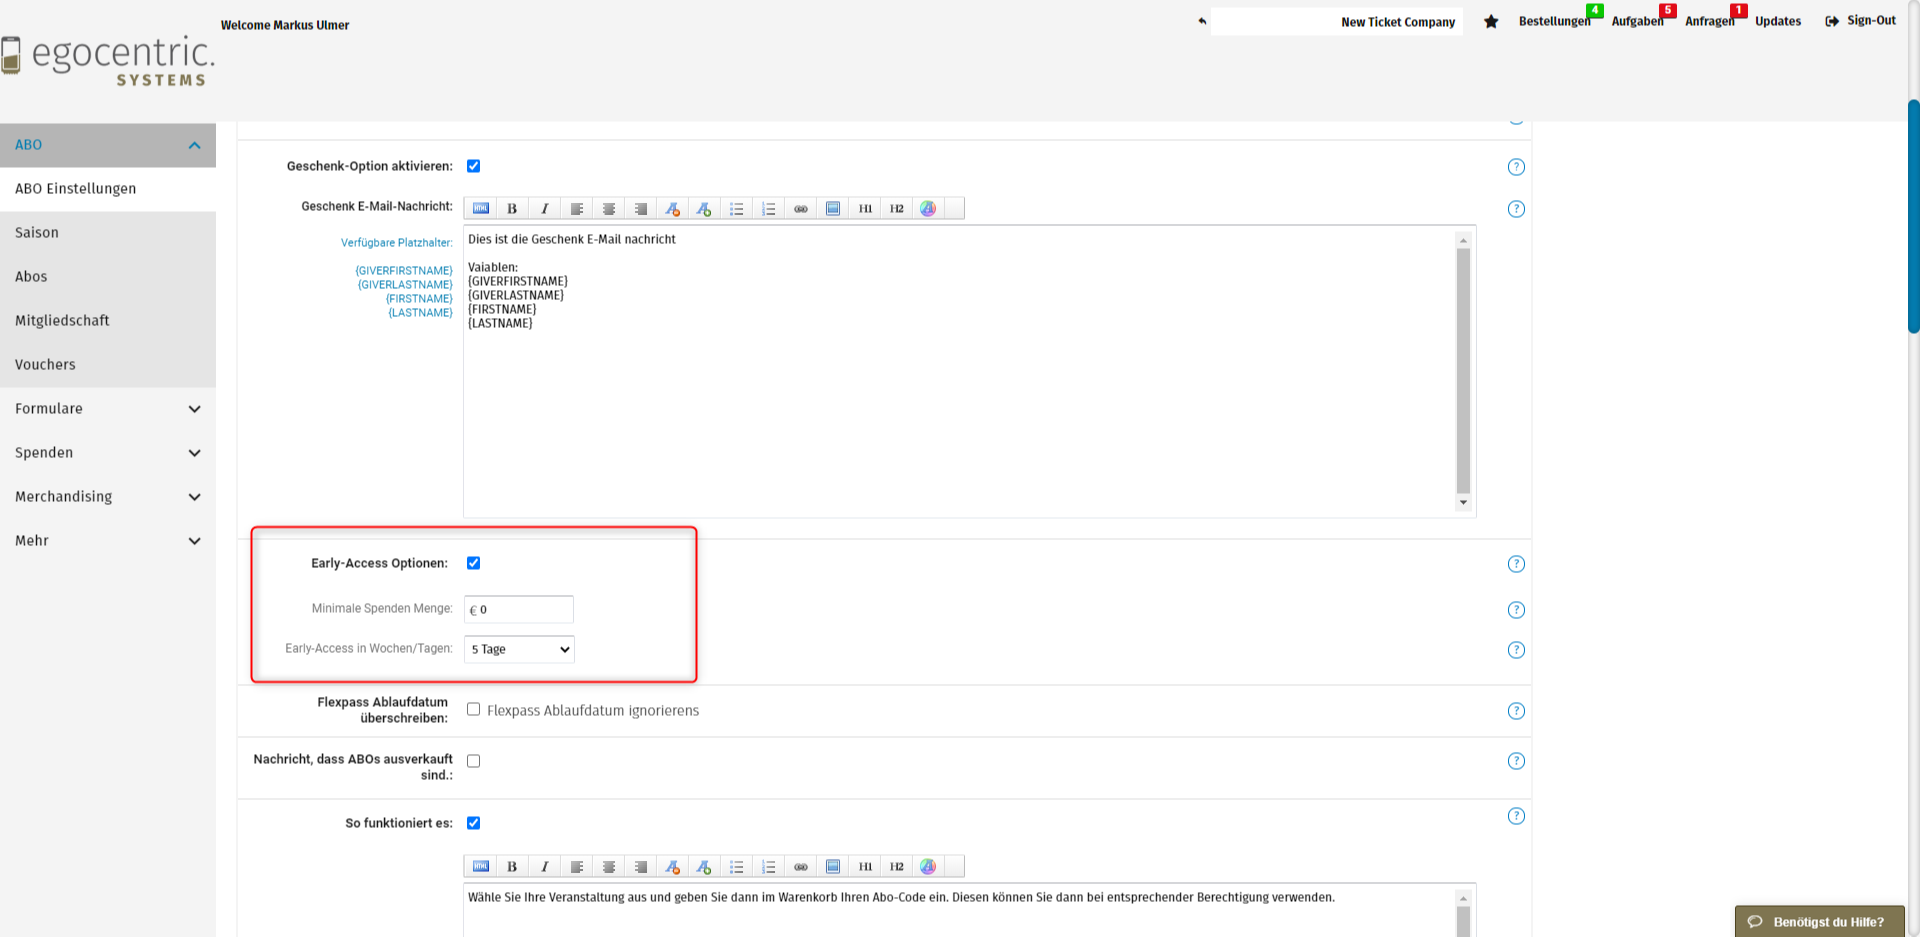
Task: Click the back arrow beside New Ticket Company
Action: [1202, 21]
